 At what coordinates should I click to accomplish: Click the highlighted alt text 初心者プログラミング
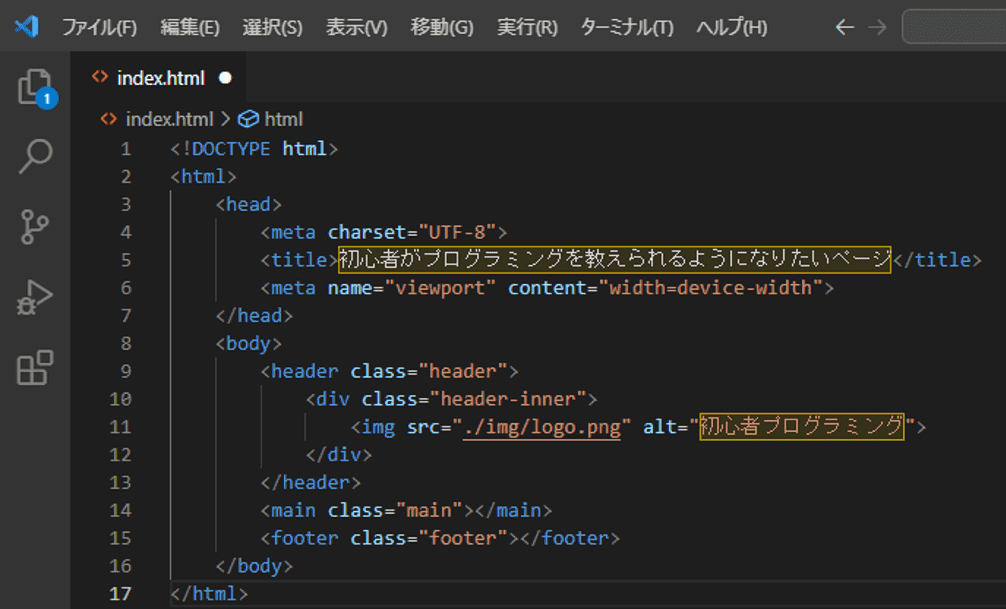coord(801,426)
